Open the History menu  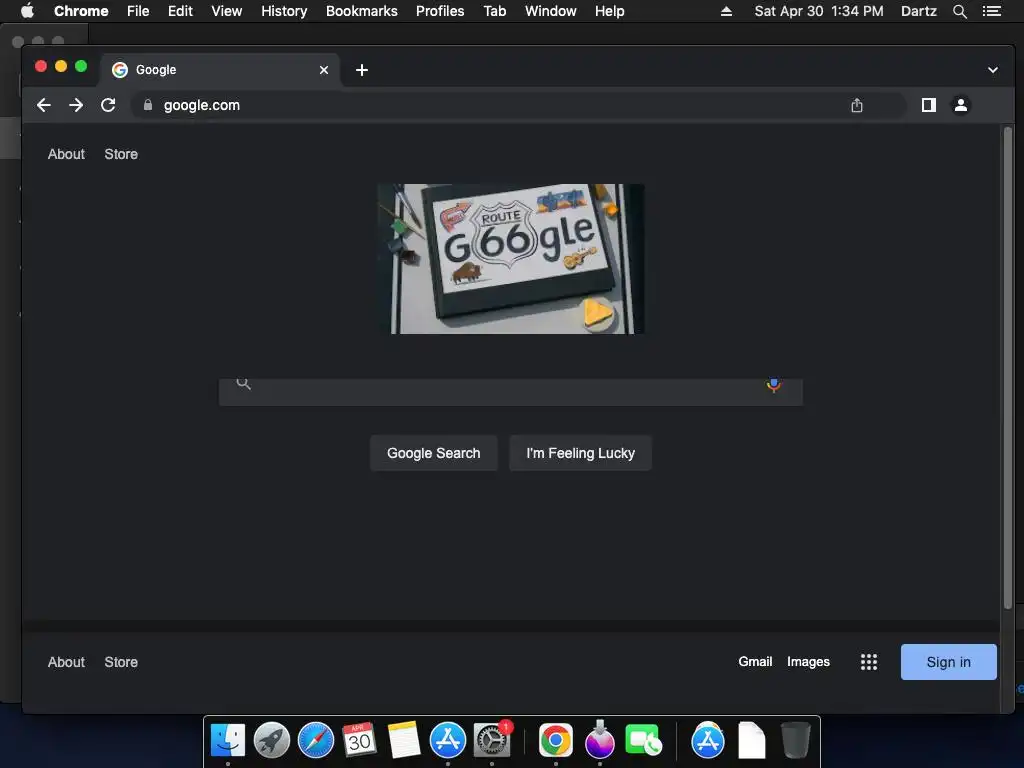point(284,11)
